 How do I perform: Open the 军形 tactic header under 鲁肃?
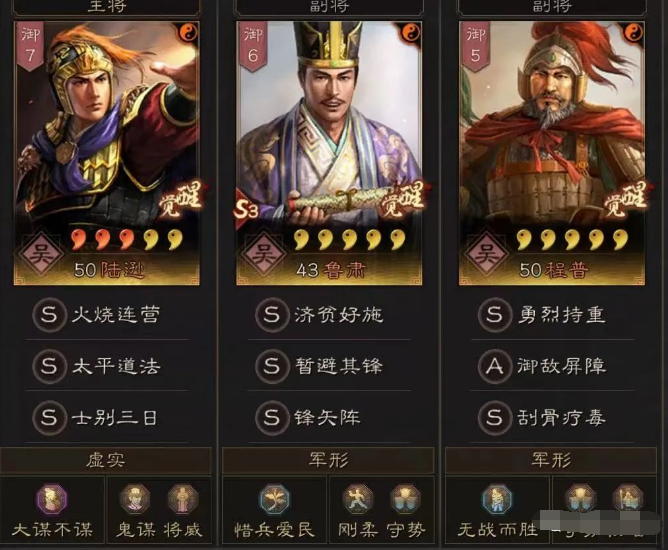[x=328, y=461]
